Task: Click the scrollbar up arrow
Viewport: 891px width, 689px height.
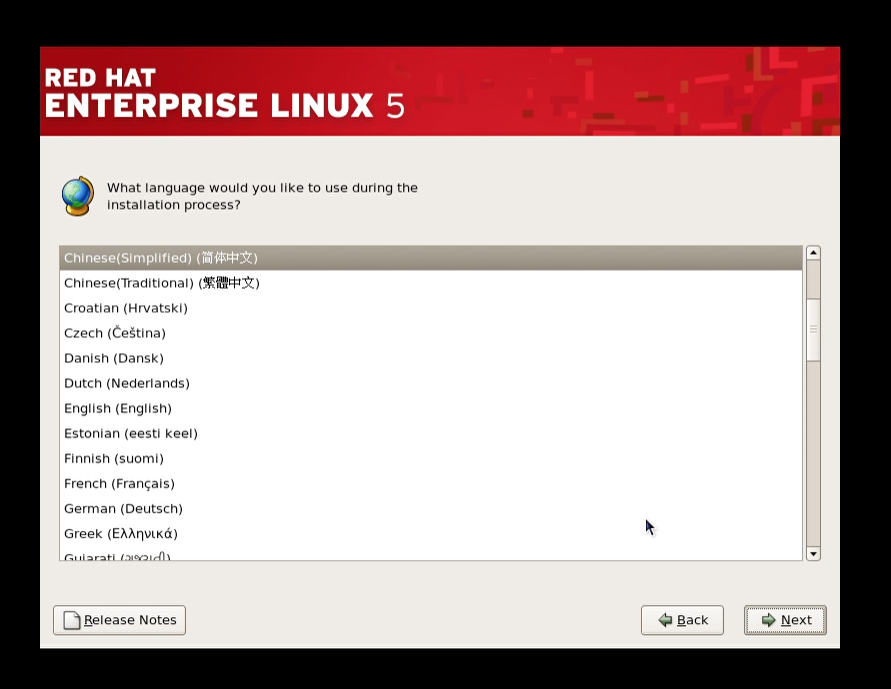Action: (813, 253)
